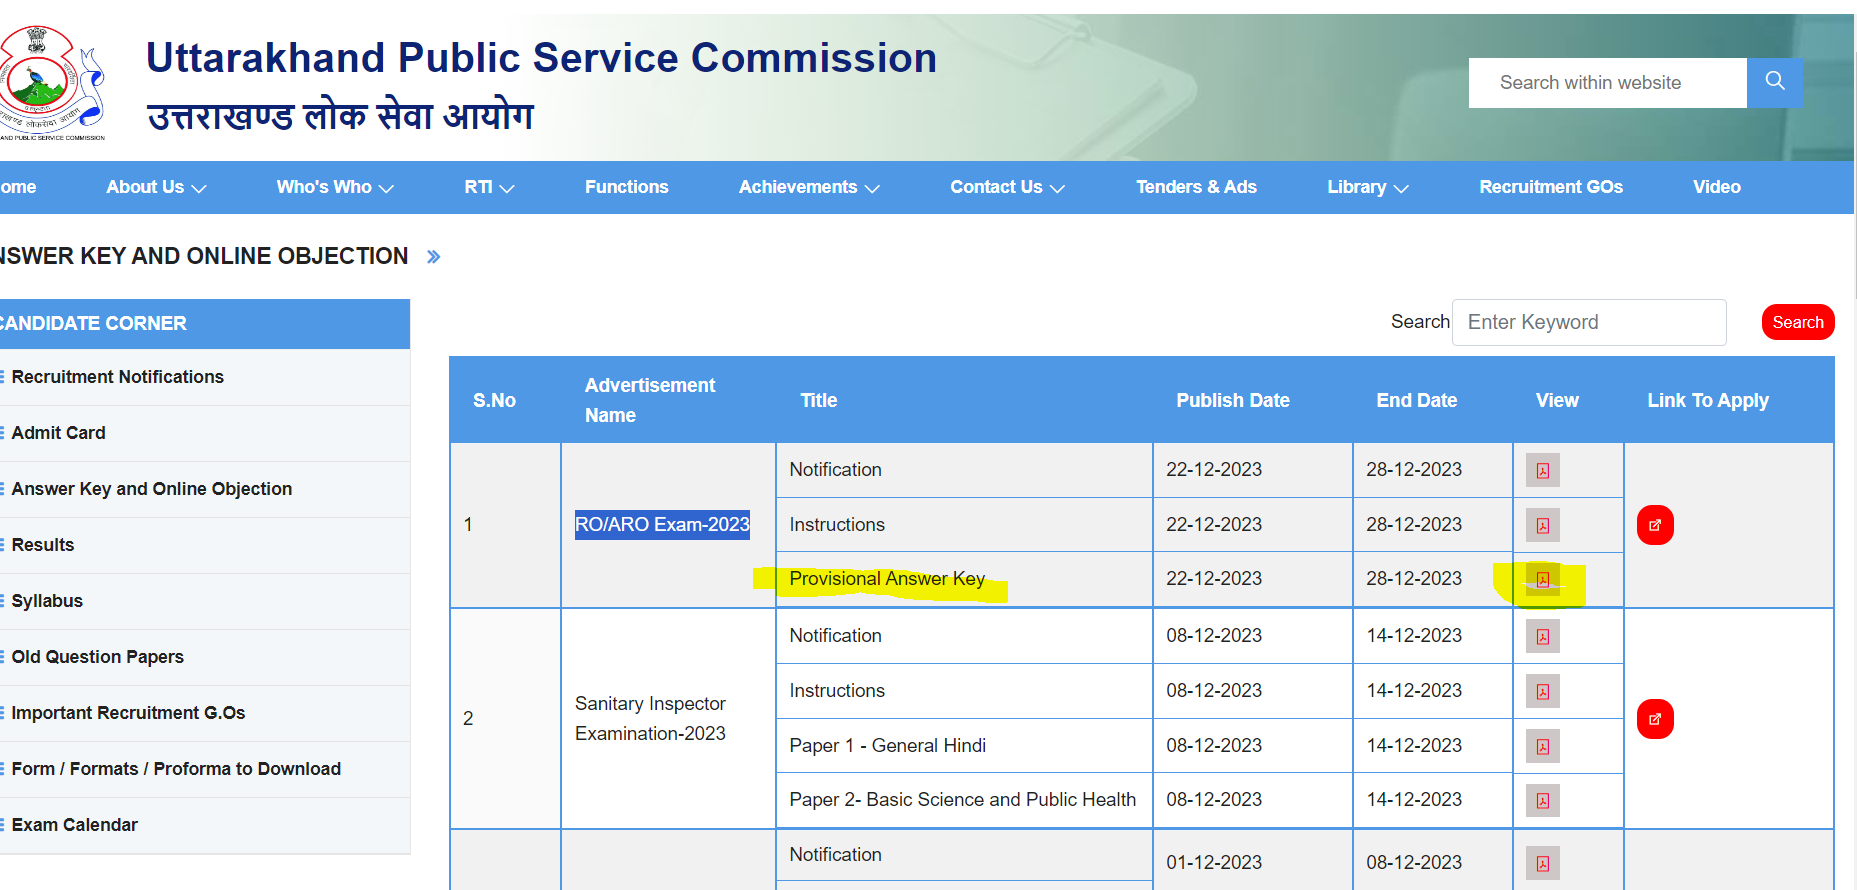Open the Video menu item
Screen dimensions: 1857x890
click(x=1716, y=187)
